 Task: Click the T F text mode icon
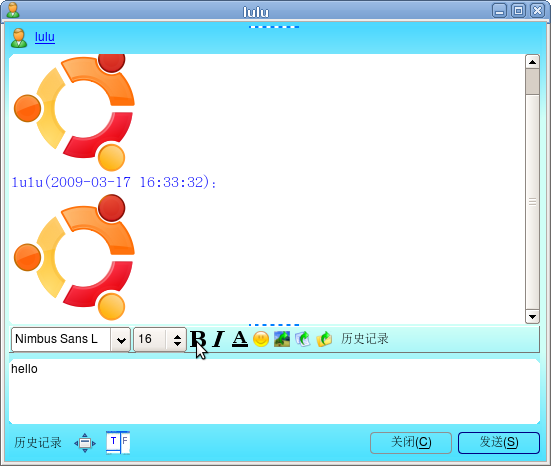tap(118, 442)
